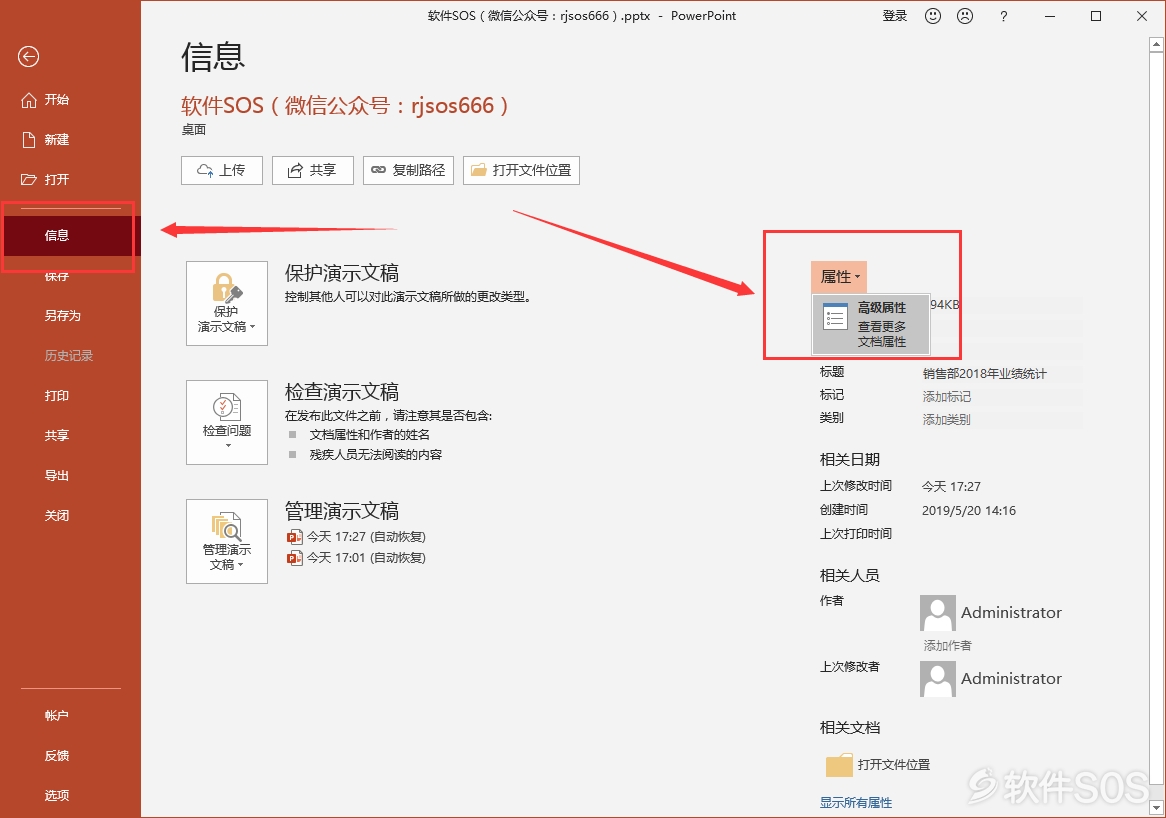Click the 登录 sign-in link
The width and height of the screenshot is (1166, 818).
tap(895, 16)
